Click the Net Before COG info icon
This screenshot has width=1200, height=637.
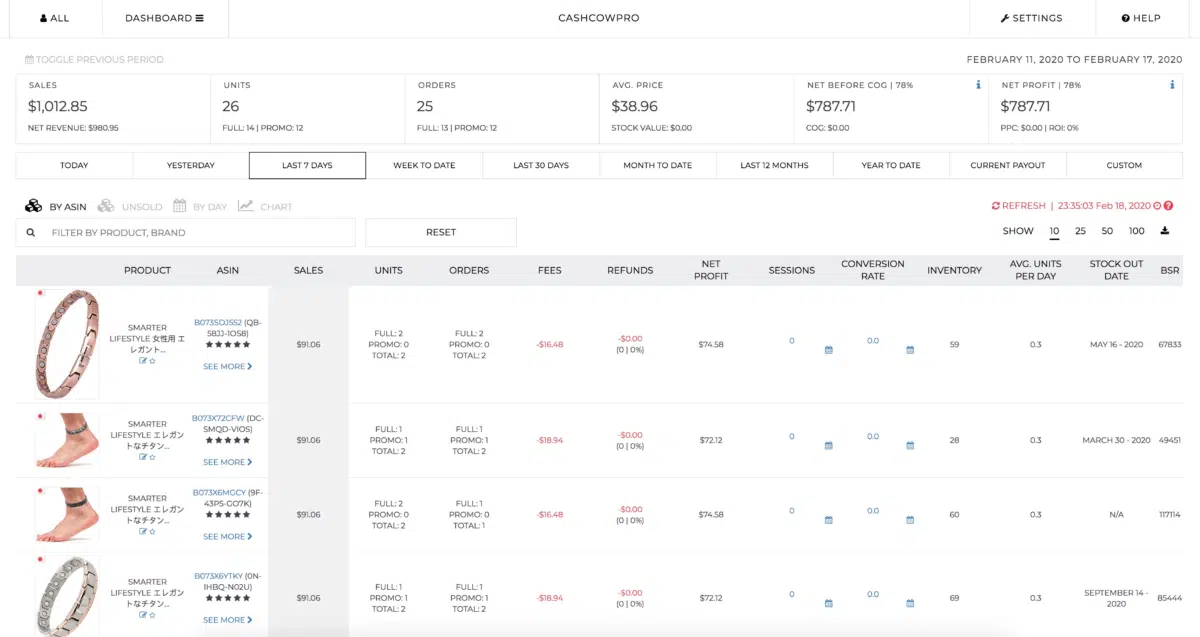click(x=978, y=85)
